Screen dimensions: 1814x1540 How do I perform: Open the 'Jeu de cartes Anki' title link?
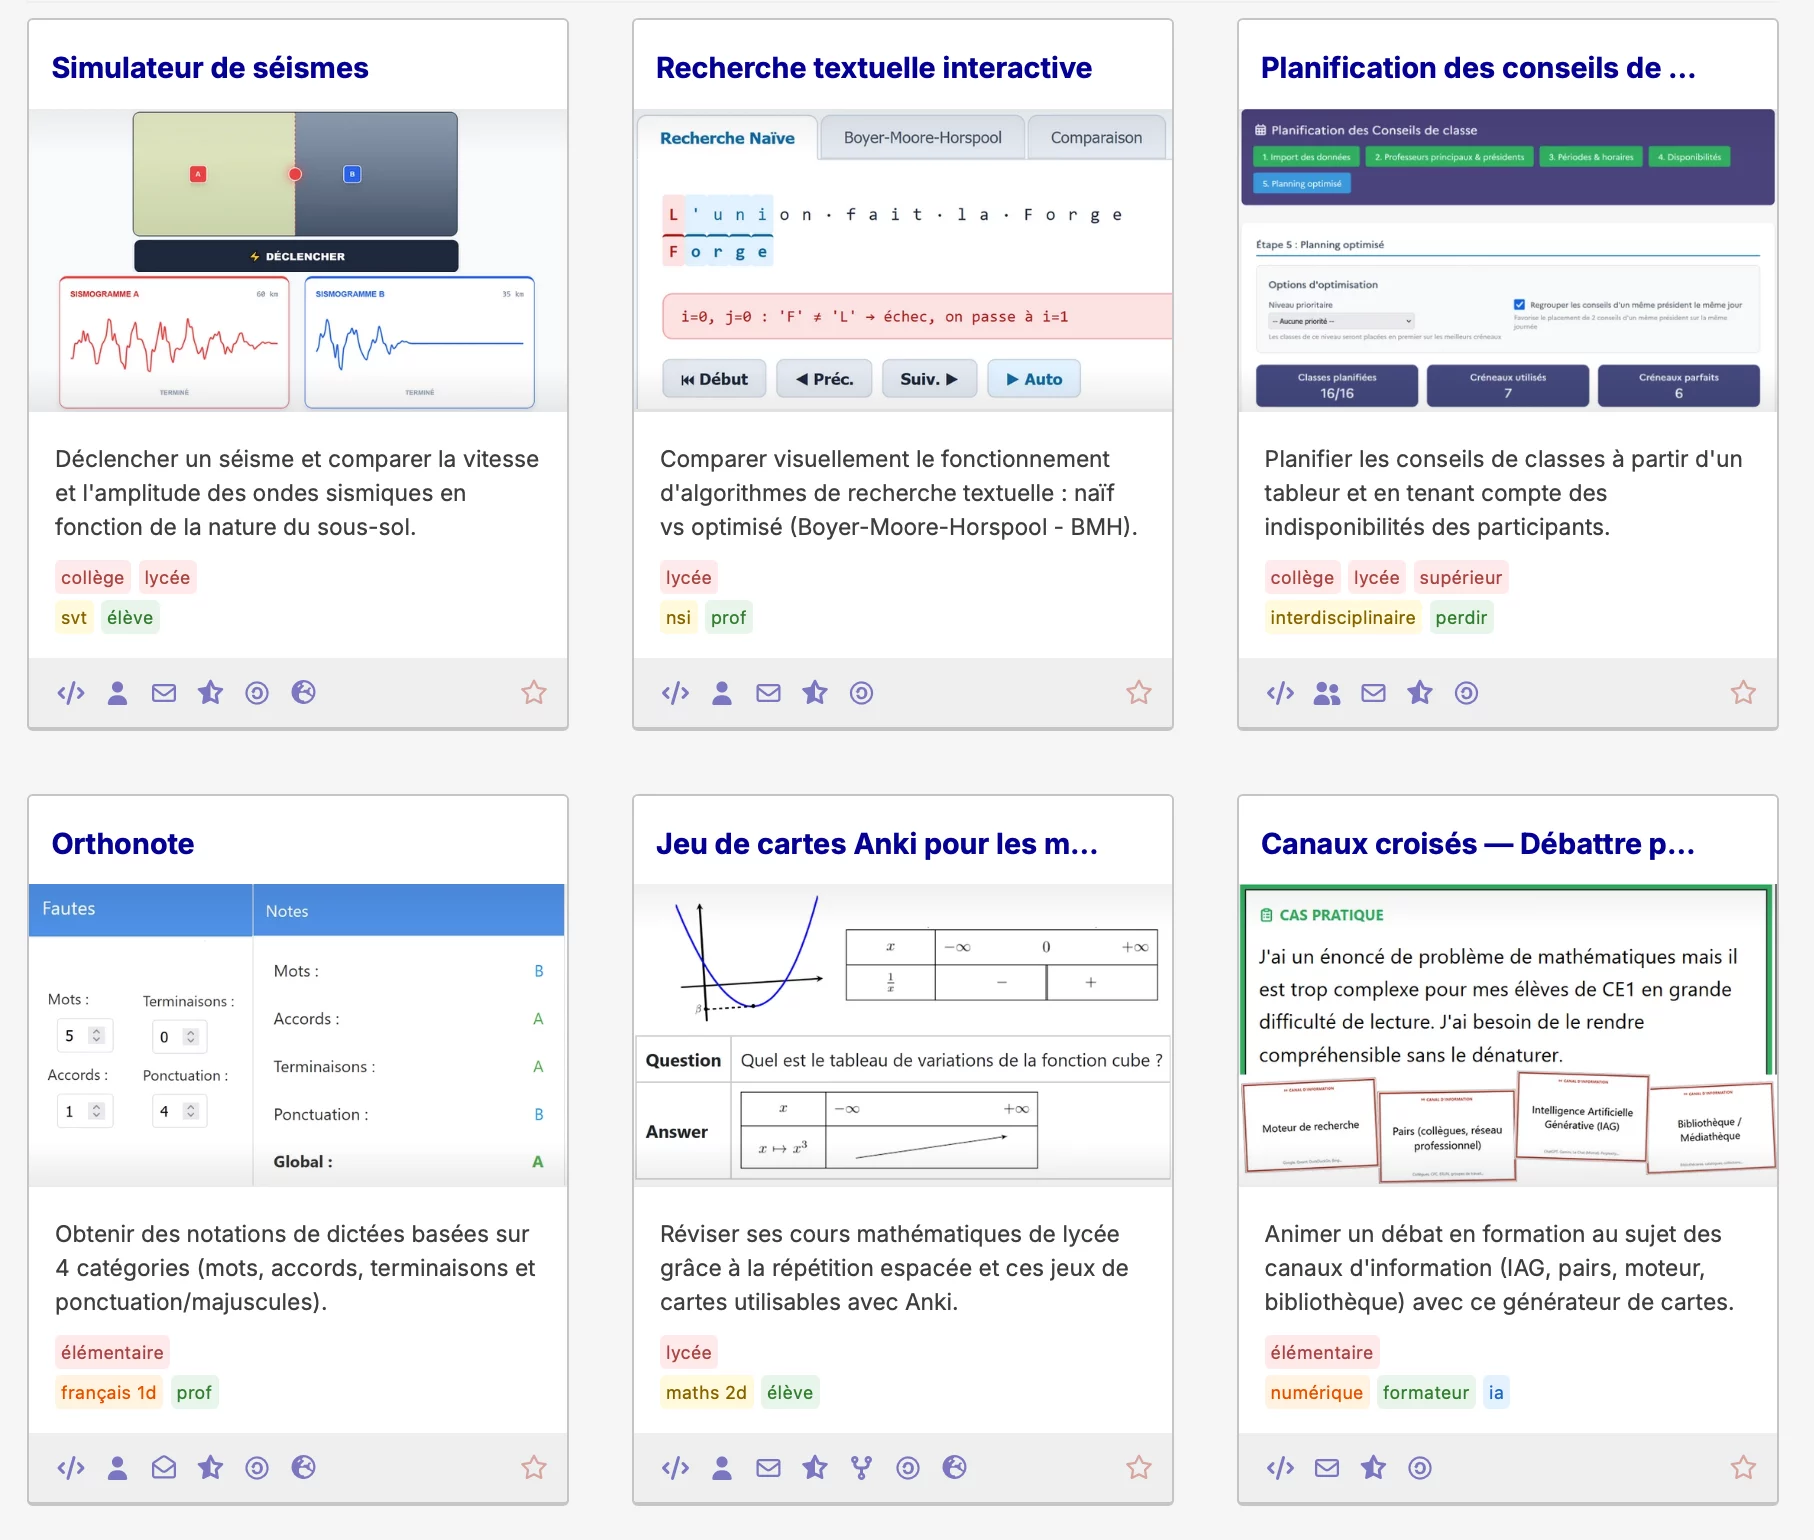[x=876, y=844]
